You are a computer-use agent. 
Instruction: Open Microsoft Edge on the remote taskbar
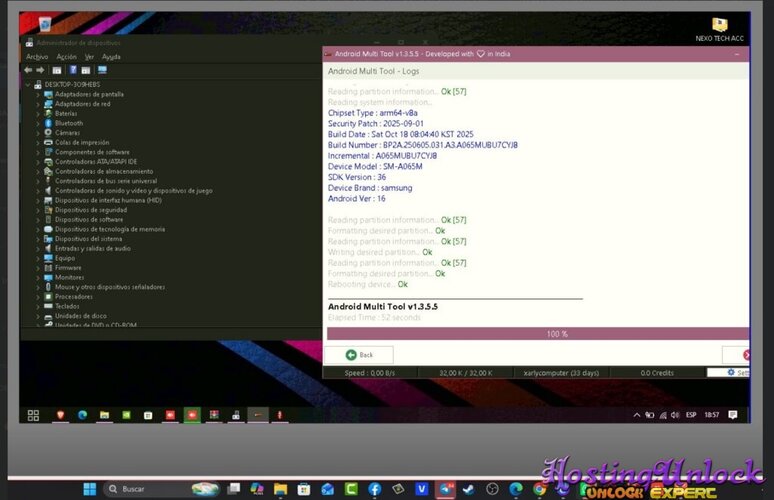[82, 416]
